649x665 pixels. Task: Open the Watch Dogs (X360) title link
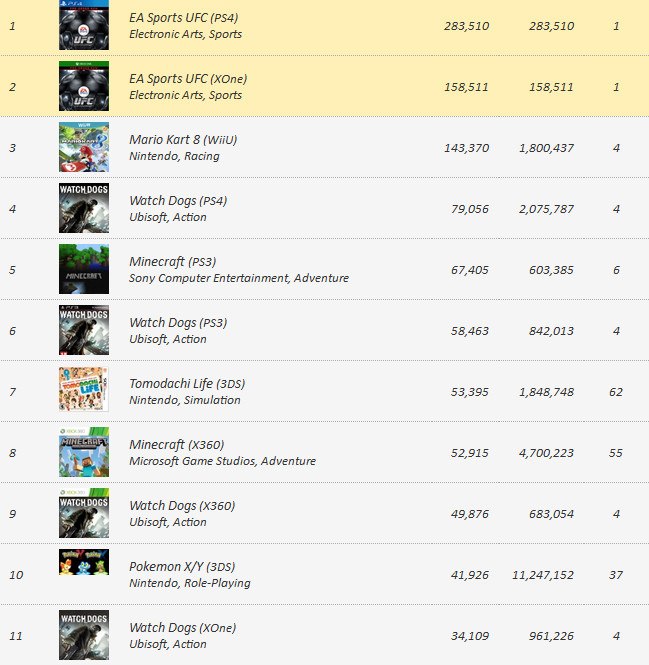(182, 506)
